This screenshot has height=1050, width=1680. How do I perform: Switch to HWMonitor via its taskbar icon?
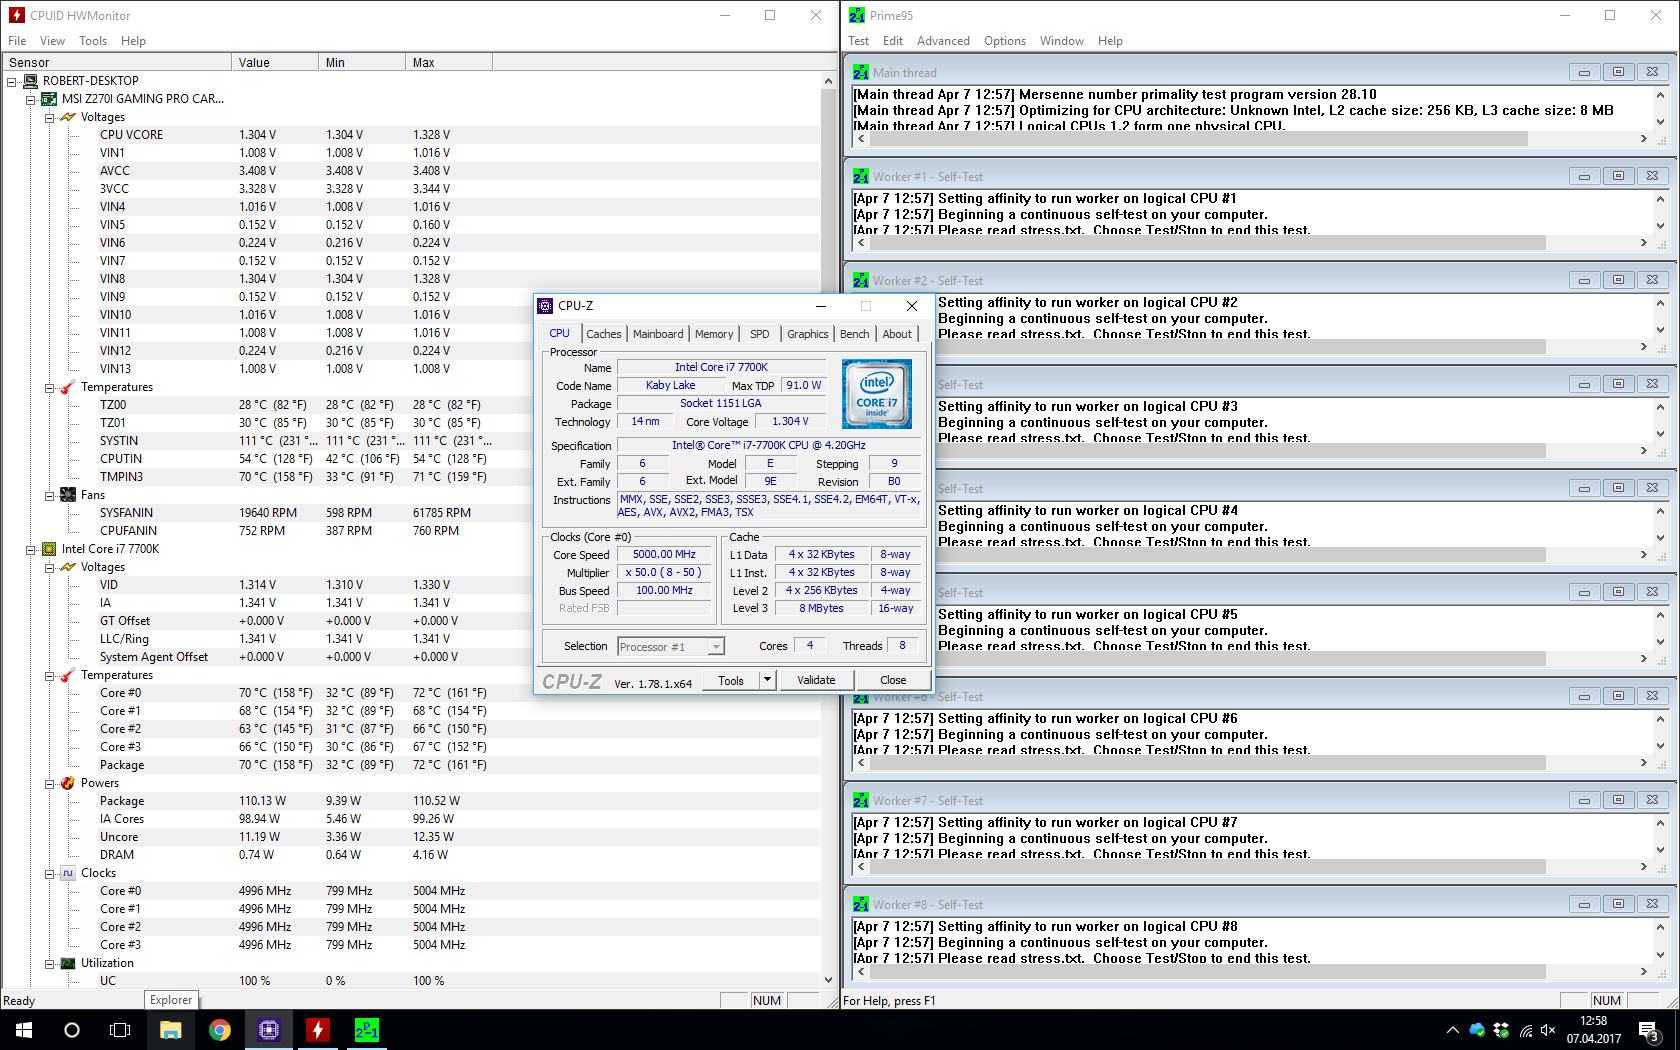tap(318, 1030)
